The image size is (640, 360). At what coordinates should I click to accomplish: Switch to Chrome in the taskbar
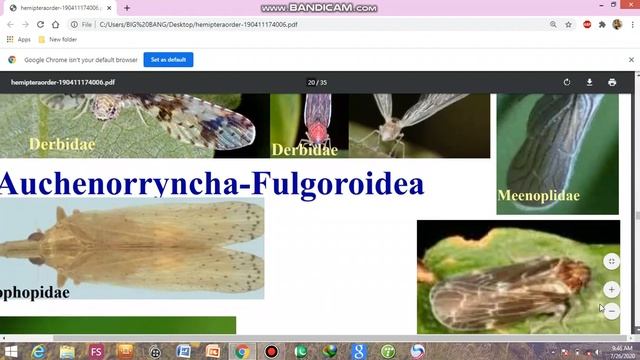tap(242, 351)
